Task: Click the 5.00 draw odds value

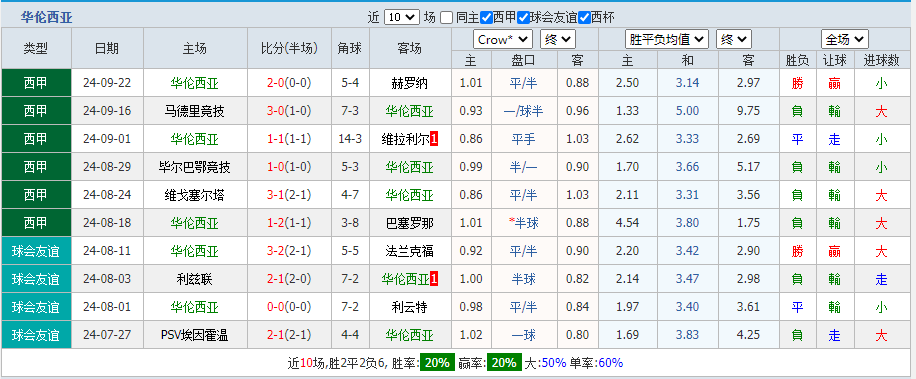Action: (x=688, y=112)
